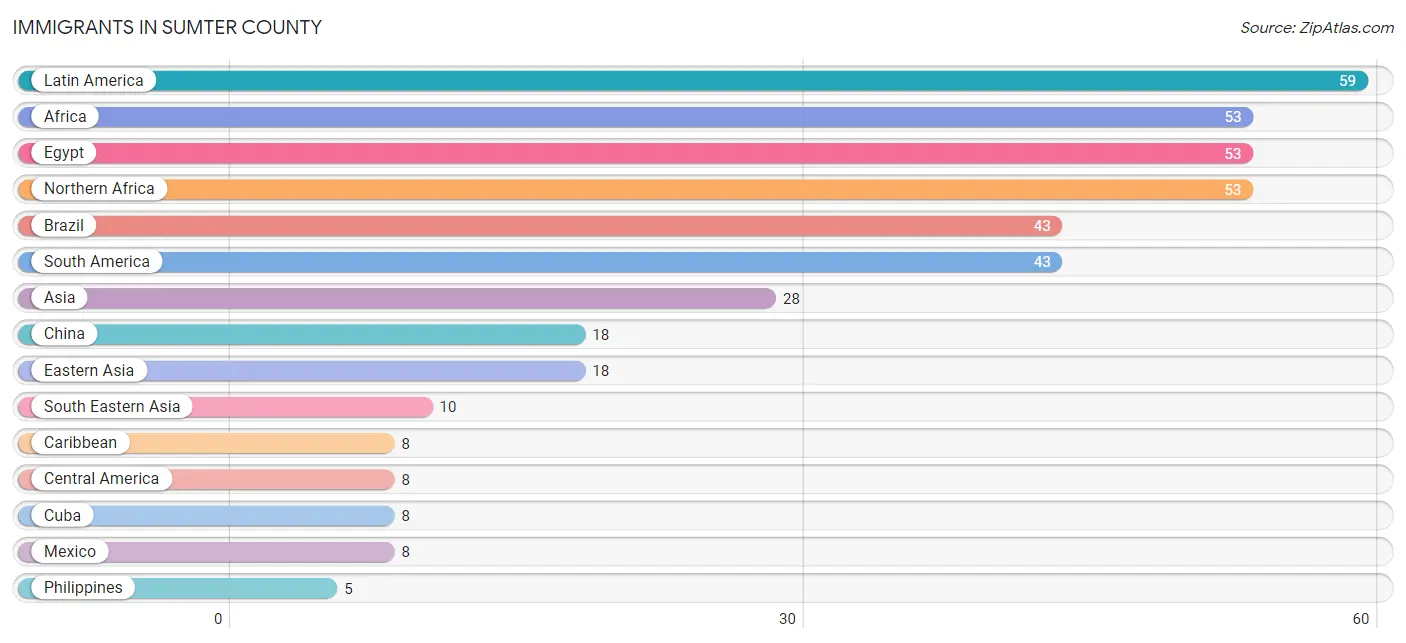Image resolution: width=1406 pixels, height=643 pixels.
Task: Click the Egypt pink bar
Action: 635,153
